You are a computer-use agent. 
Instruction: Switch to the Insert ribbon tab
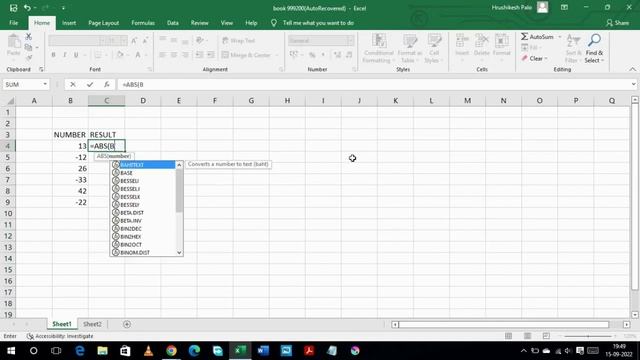coord(69,23)
